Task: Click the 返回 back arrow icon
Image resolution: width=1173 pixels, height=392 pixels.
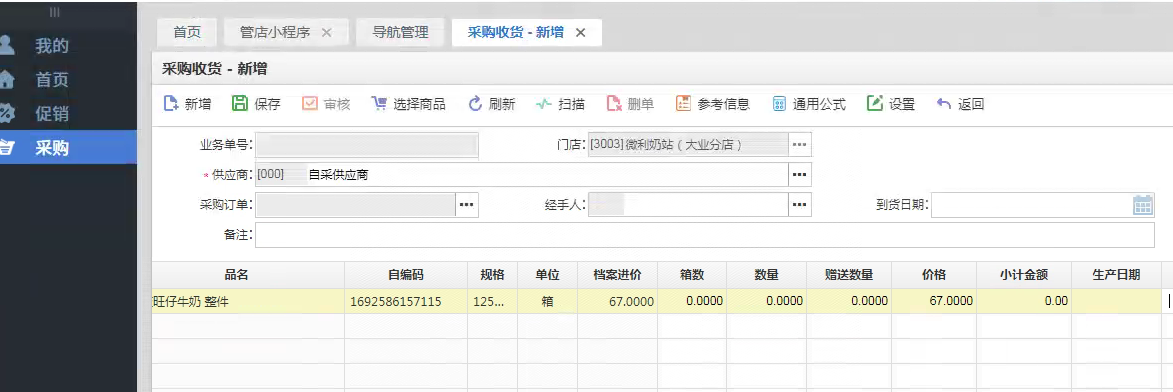Action: pyautogui.click(x=944, y=104)
